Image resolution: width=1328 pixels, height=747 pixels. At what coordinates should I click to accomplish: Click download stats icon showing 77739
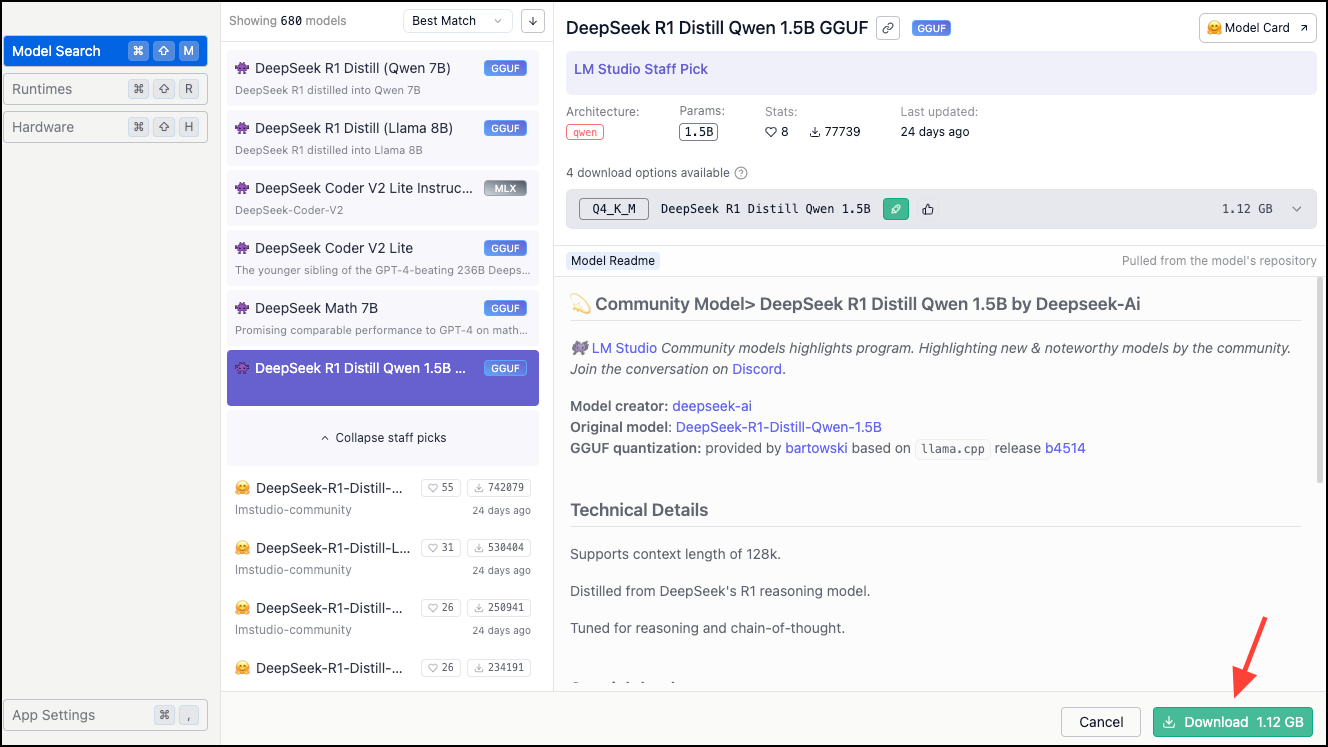coord(815,132)
